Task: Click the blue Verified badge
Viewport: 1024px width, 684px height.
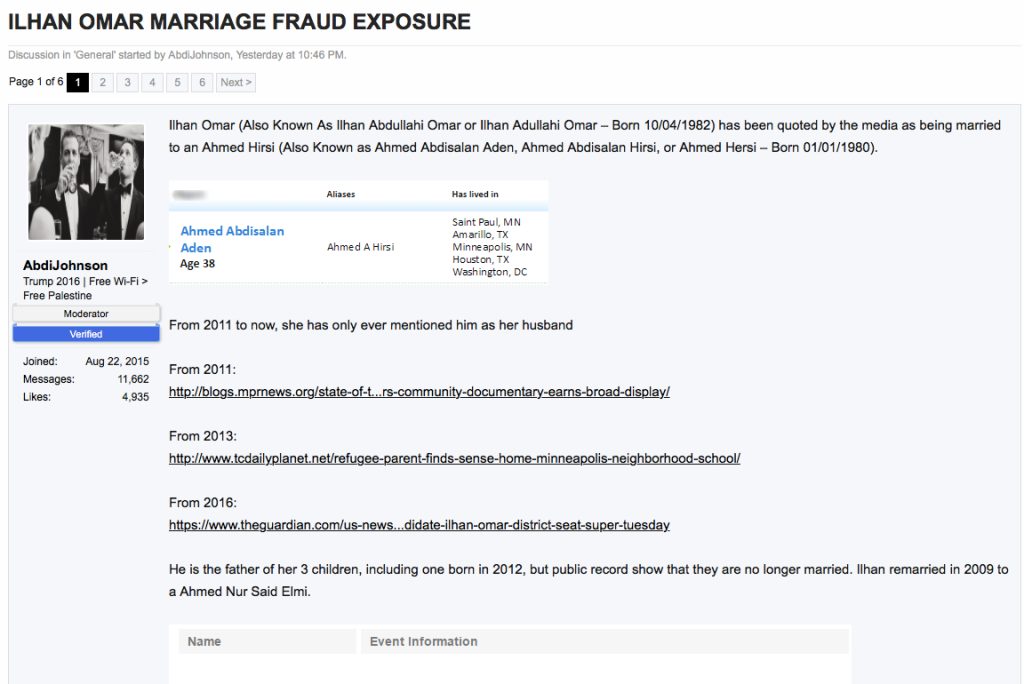Action: 86,334
